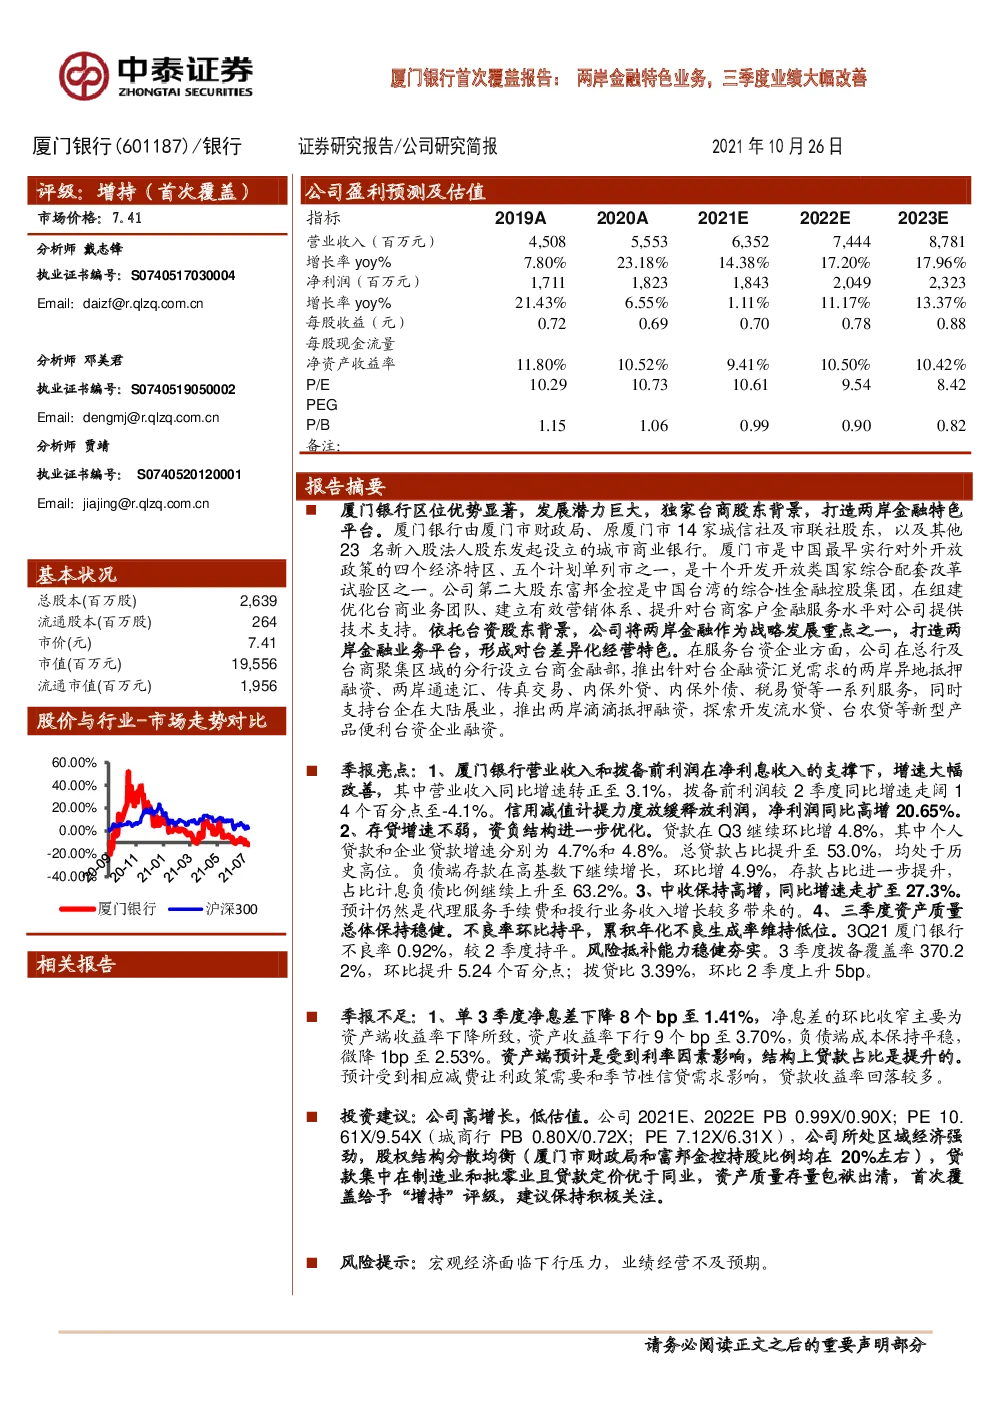Image resolution: width=992 pixels, height=1403 pixels.
Task: Click the 基本状况 section header
Action: [156, 574]
